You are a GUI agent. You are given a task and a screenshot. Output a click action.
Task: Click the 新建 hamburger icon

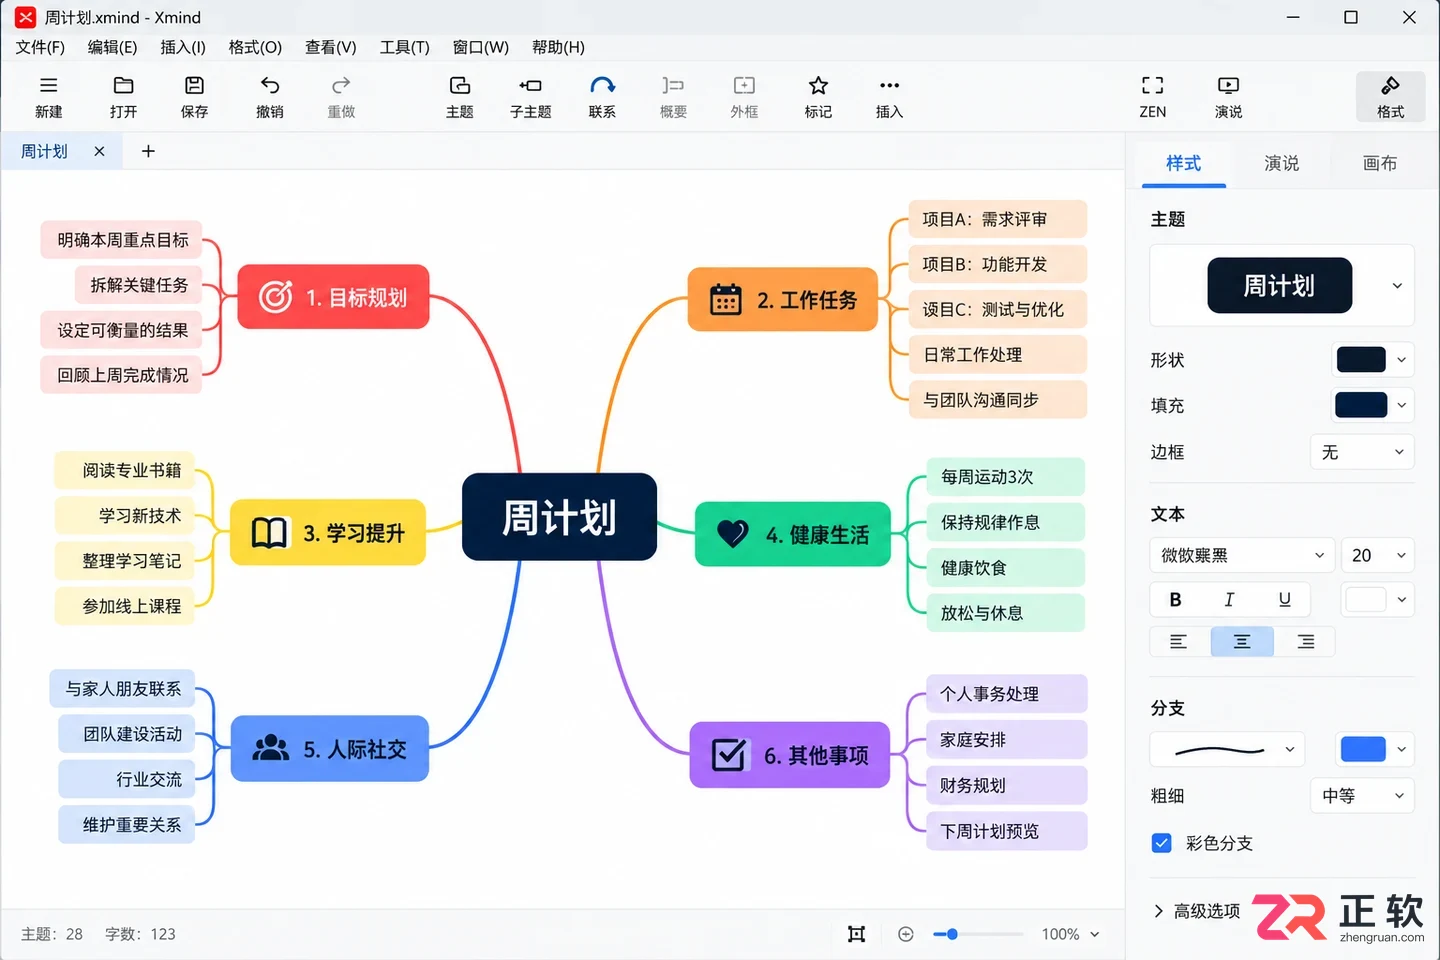(48, 86)
